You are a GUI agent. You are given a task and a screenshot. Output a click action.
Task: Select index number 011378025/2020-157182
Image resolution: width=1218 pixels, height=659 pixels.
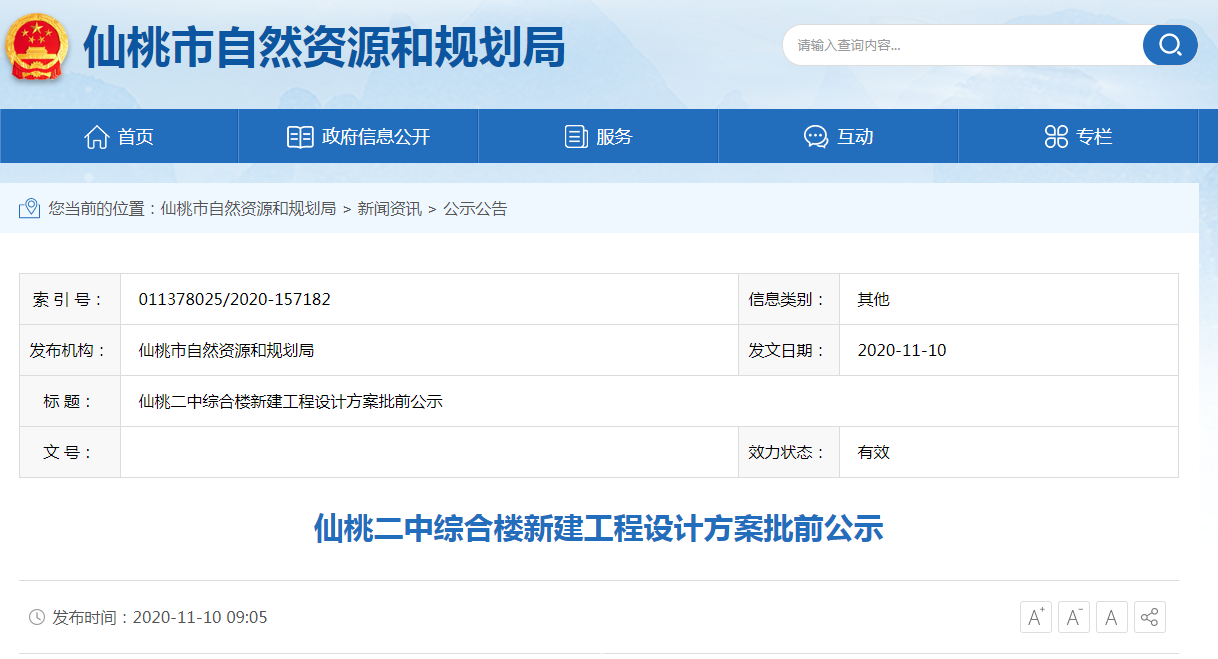coord(235,299)
